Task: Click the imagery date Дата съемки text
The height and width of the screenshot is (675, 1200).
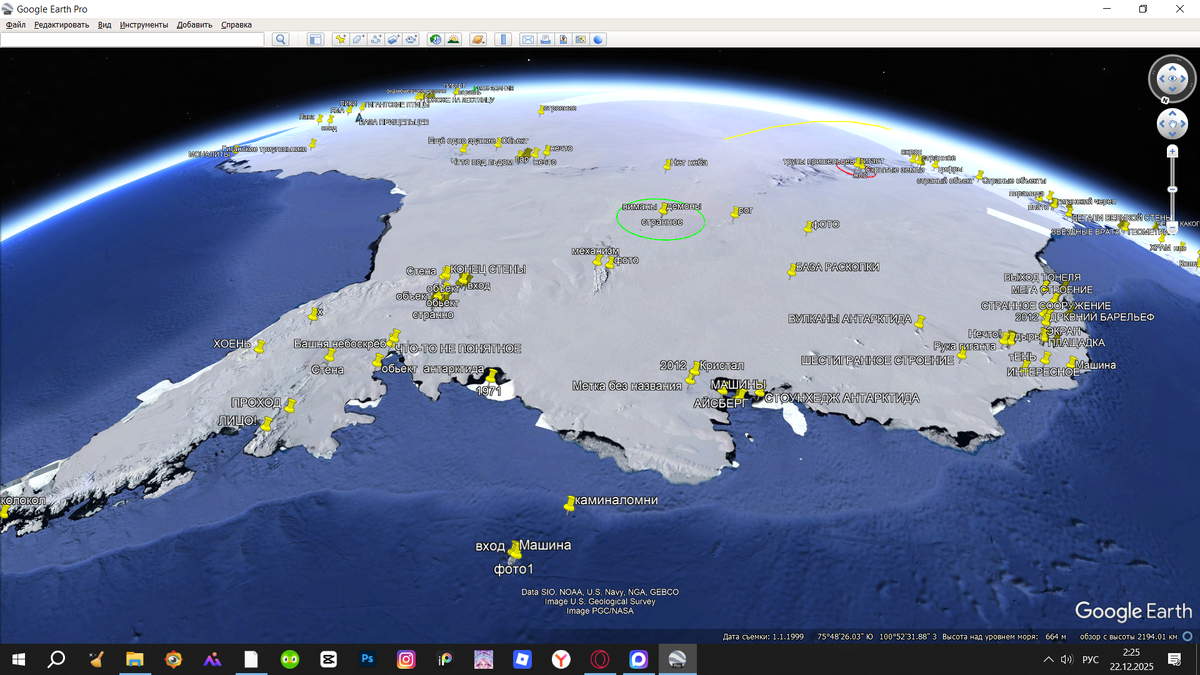Action: pyautogui.click(x=763, y=636)
